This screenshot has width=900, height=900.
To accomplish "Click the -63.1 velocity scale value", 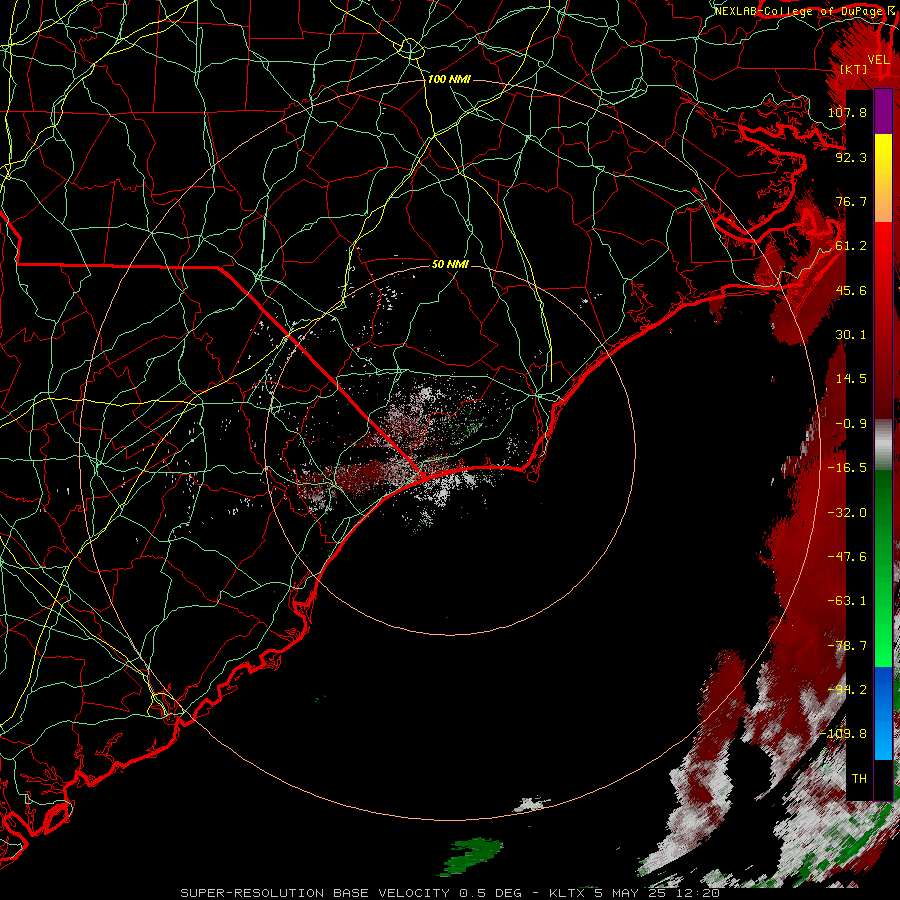I will click(x=847, y=601).
